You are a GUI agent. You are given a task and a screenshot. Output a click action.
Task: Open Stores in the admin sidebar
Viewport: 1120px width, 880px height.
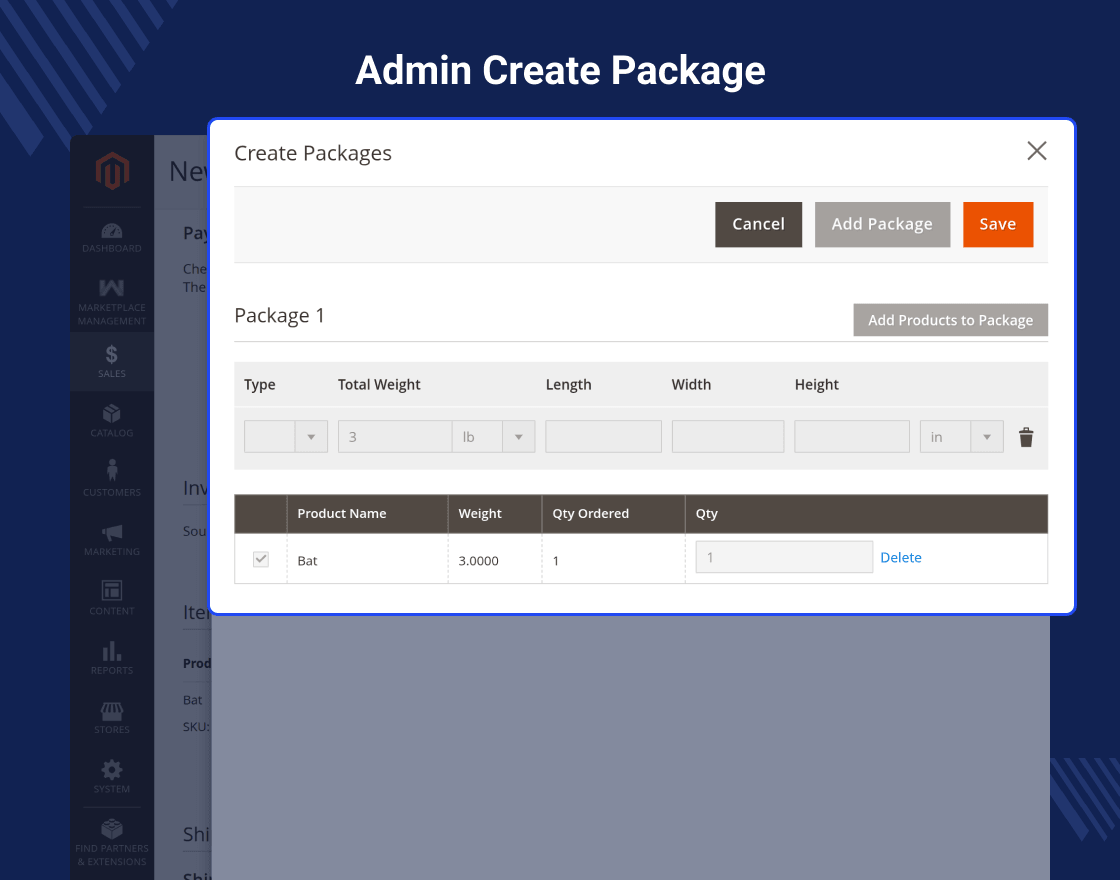[111, 717]
